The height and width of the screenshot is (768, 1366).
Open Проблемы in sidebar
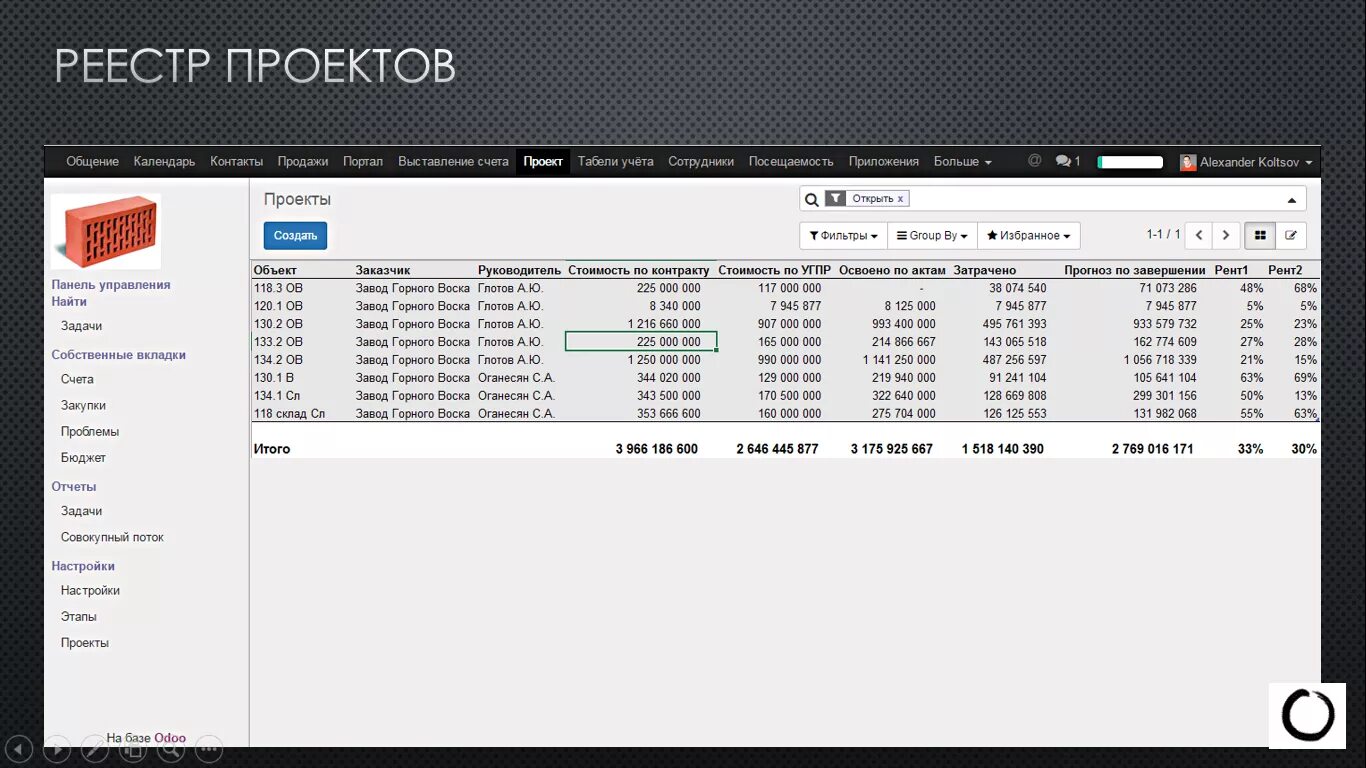(x=90, y=431)
